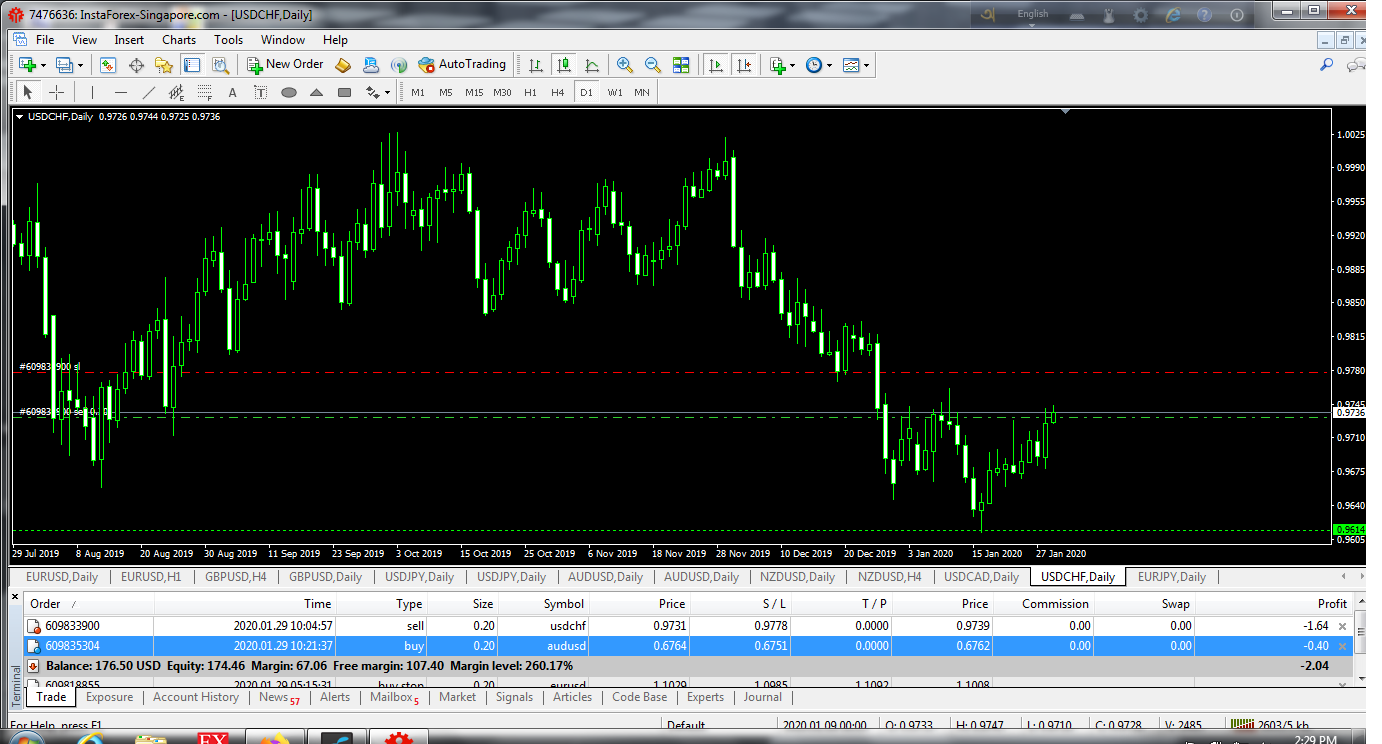Image resolution: width=1382 pixels, height=744 pixels.
Task: Open the virtual hosting cloud icon
Action: click(x=370, y=65)
